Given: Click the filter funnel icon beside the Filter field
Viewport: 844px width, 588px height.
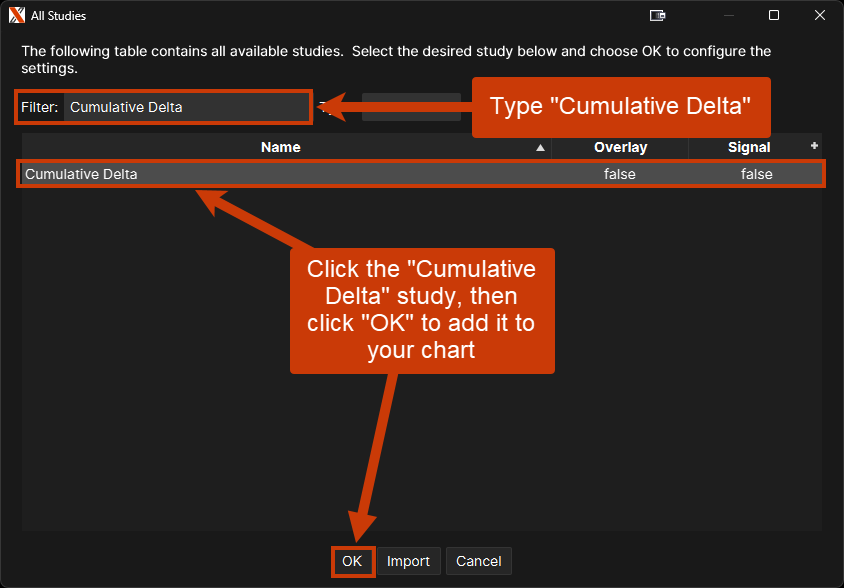Looking at the screenshot, I should (323, 107).
